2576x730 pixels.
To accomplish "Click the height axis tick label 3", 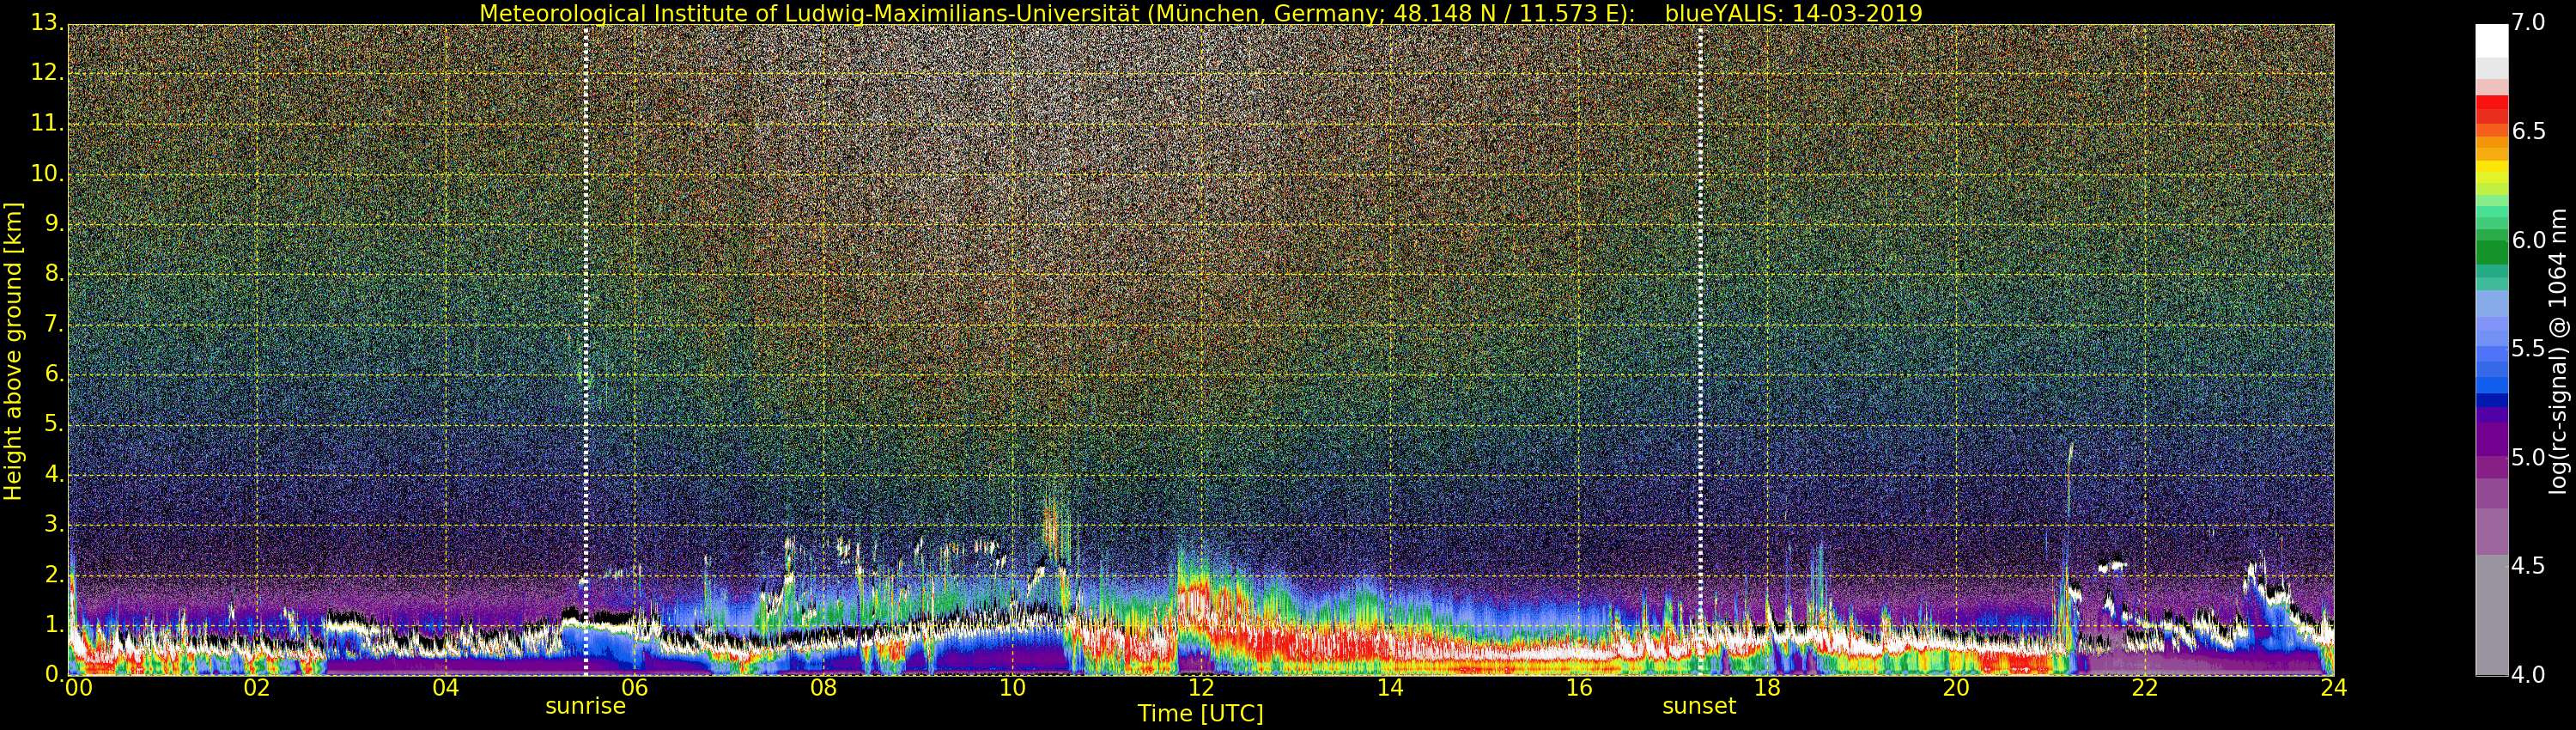I will pyautogui.click(x=53, y=523).
